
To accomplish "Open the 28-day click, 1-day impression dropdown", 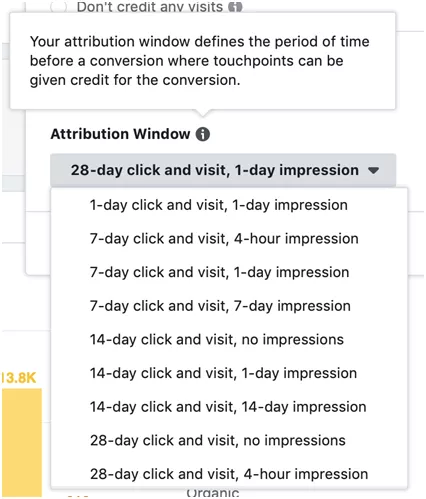I will pos(223,170).
